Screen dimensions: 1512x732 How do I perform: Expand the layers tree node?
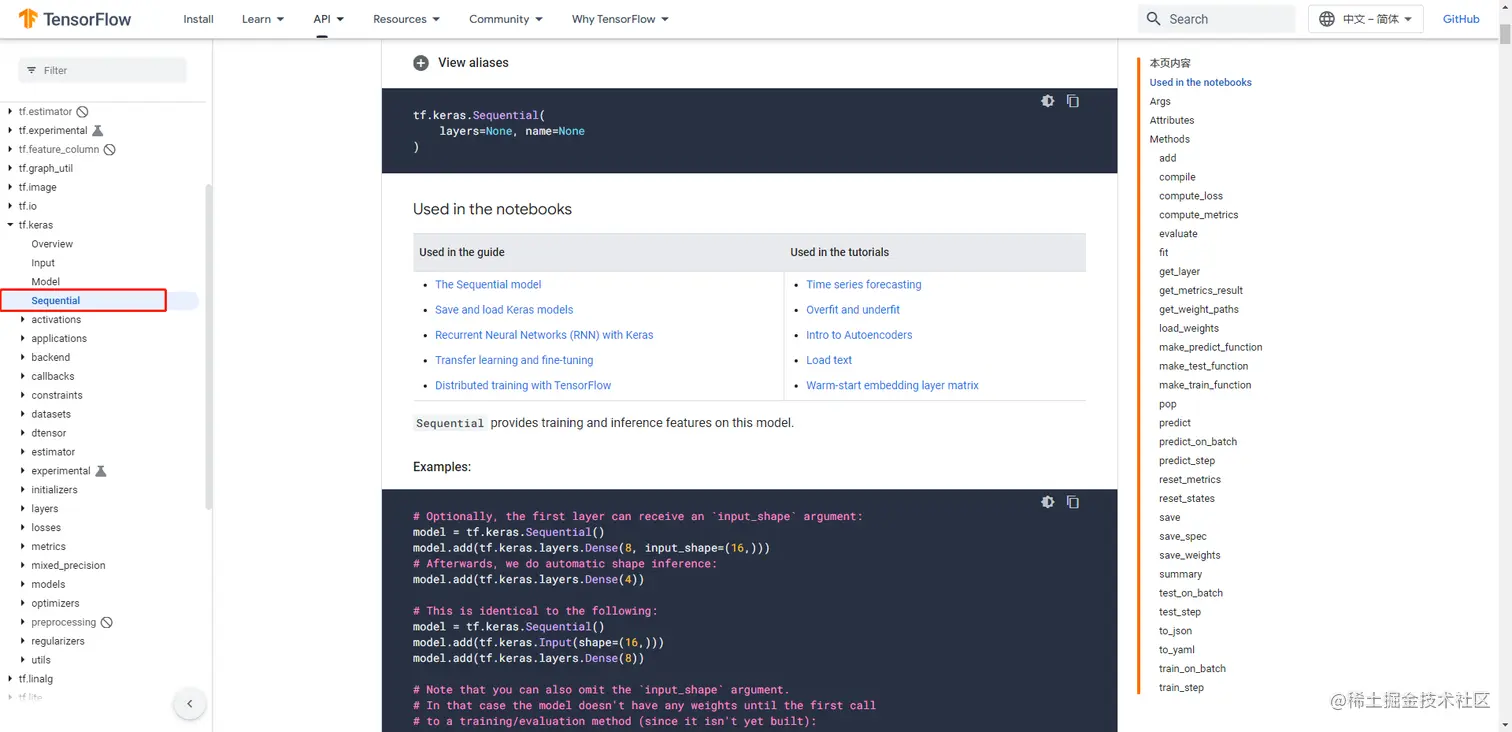pos(23,509)
